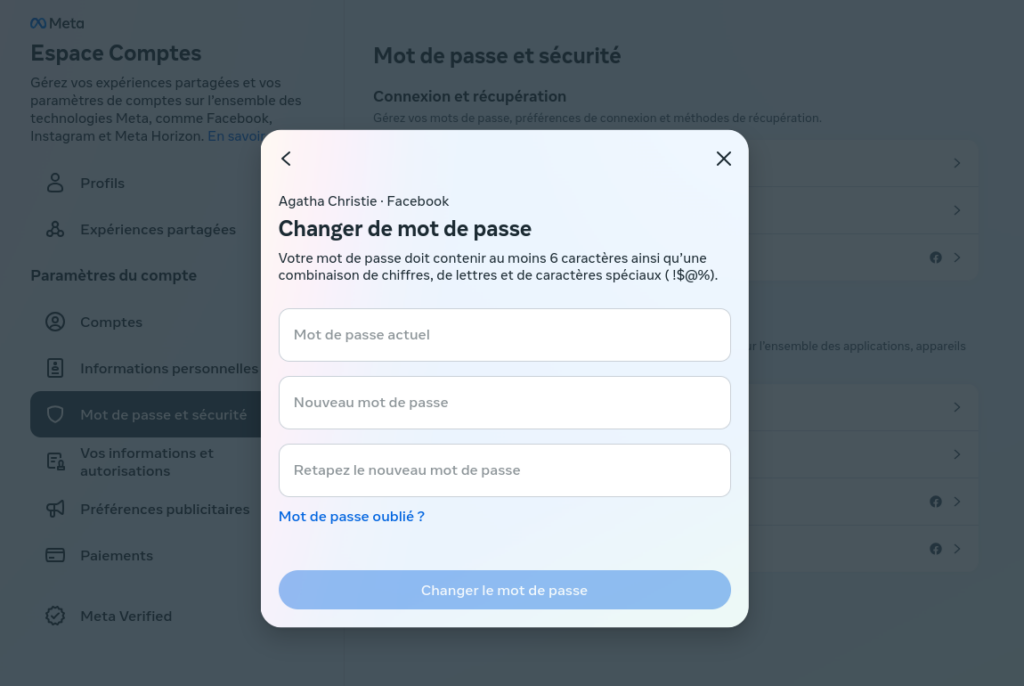Open the Préférences publicitaires megaphone icon
Screen dimensions: 1024x686
tap(56, 509)
